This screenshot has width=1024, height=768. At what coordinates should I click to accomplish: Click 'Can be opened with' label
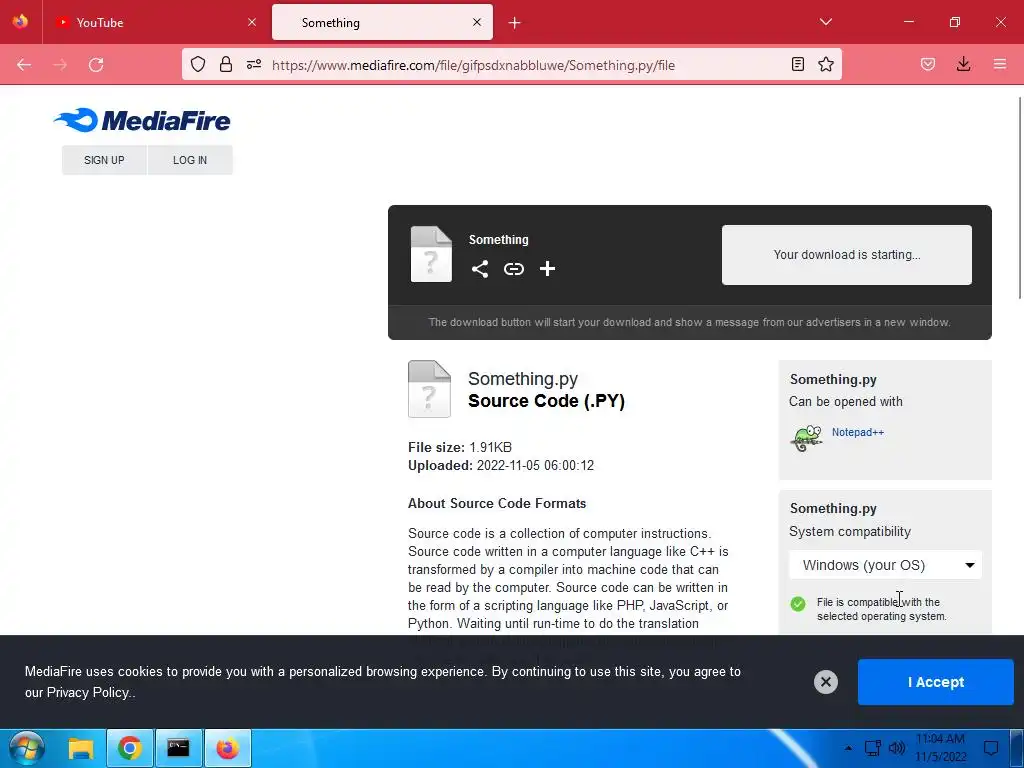[846, 402]
